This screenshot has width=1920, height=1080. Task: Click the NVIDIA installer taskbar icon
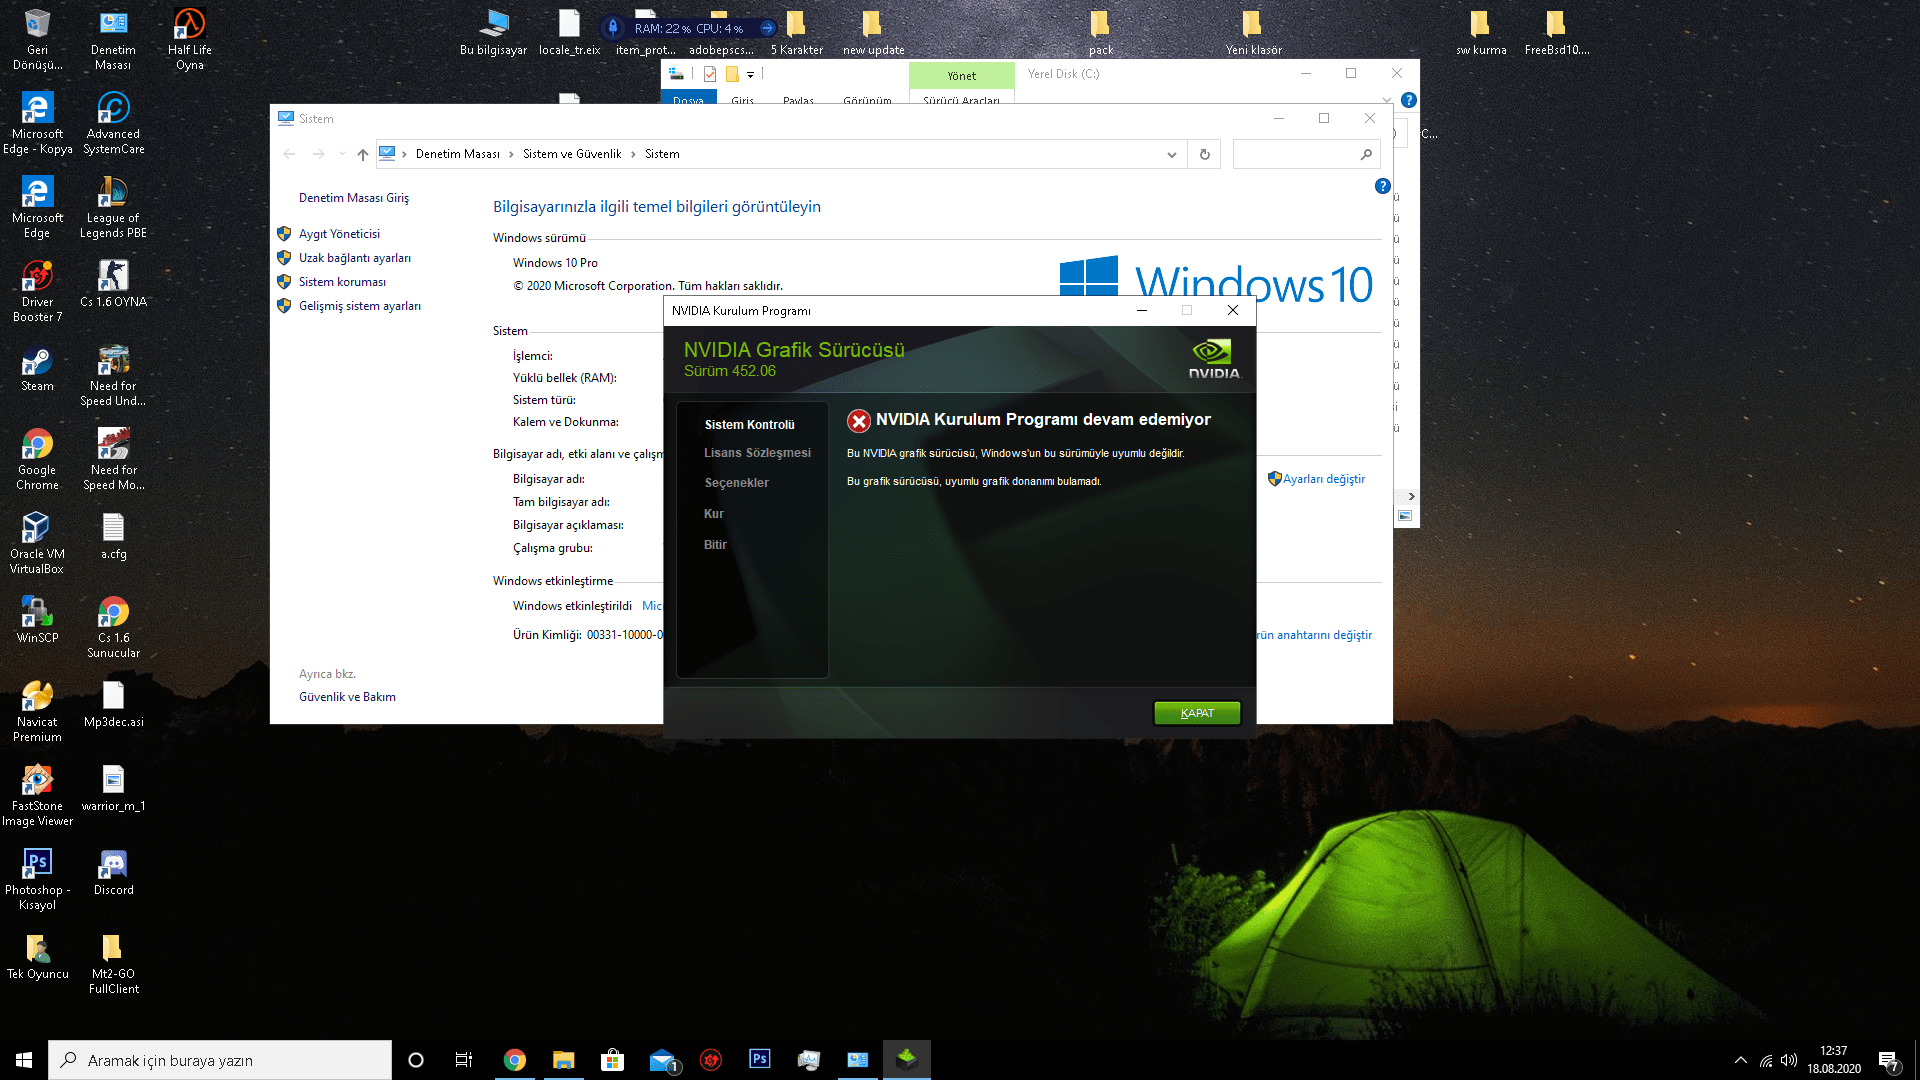[907, 1060]
